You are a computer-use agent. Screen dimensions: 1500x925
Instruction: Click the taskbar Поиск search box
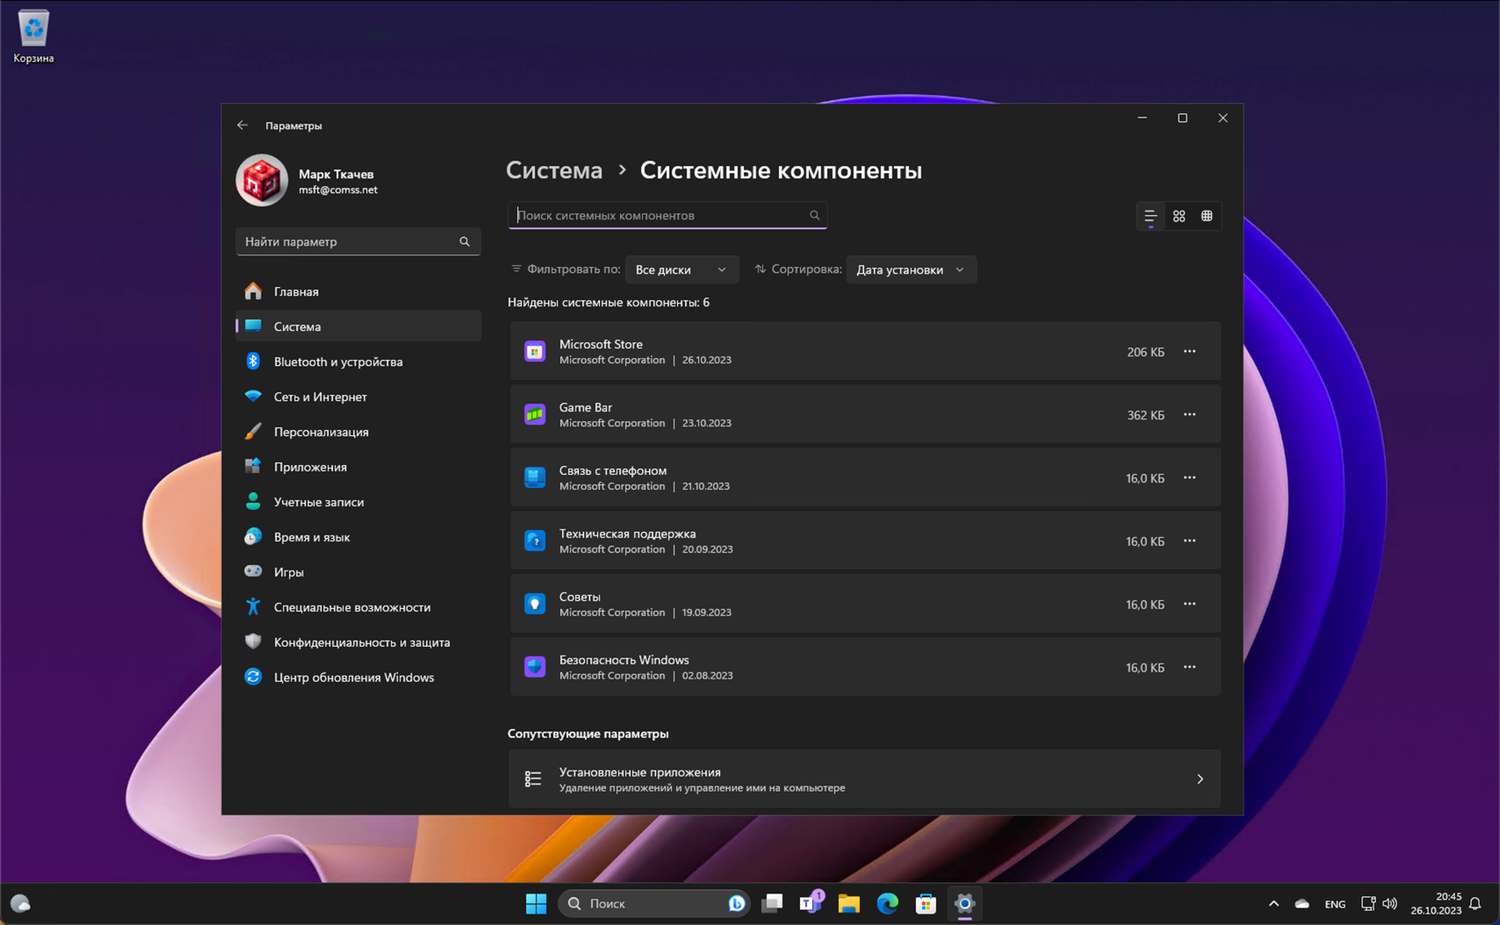[654, 904]
